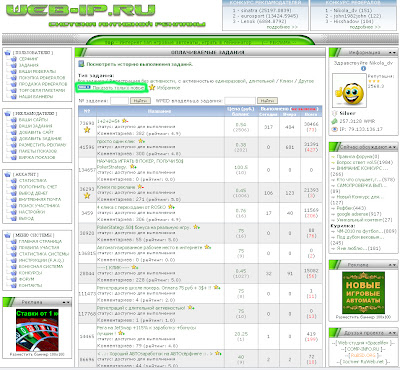Viewport: 400px width, 370px height.
Task: Click the icon beside ДОБАВИТЬ САЙТ
Action: click(14, 132)
